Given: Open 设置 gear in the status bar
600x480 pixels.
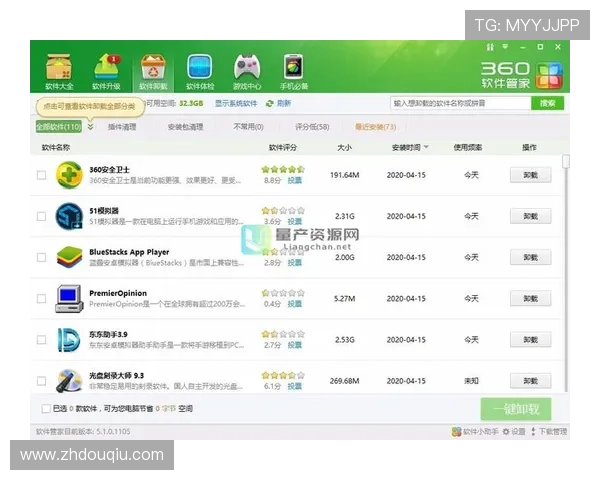Looking at the screenshot, I should [x=514, y=432].
